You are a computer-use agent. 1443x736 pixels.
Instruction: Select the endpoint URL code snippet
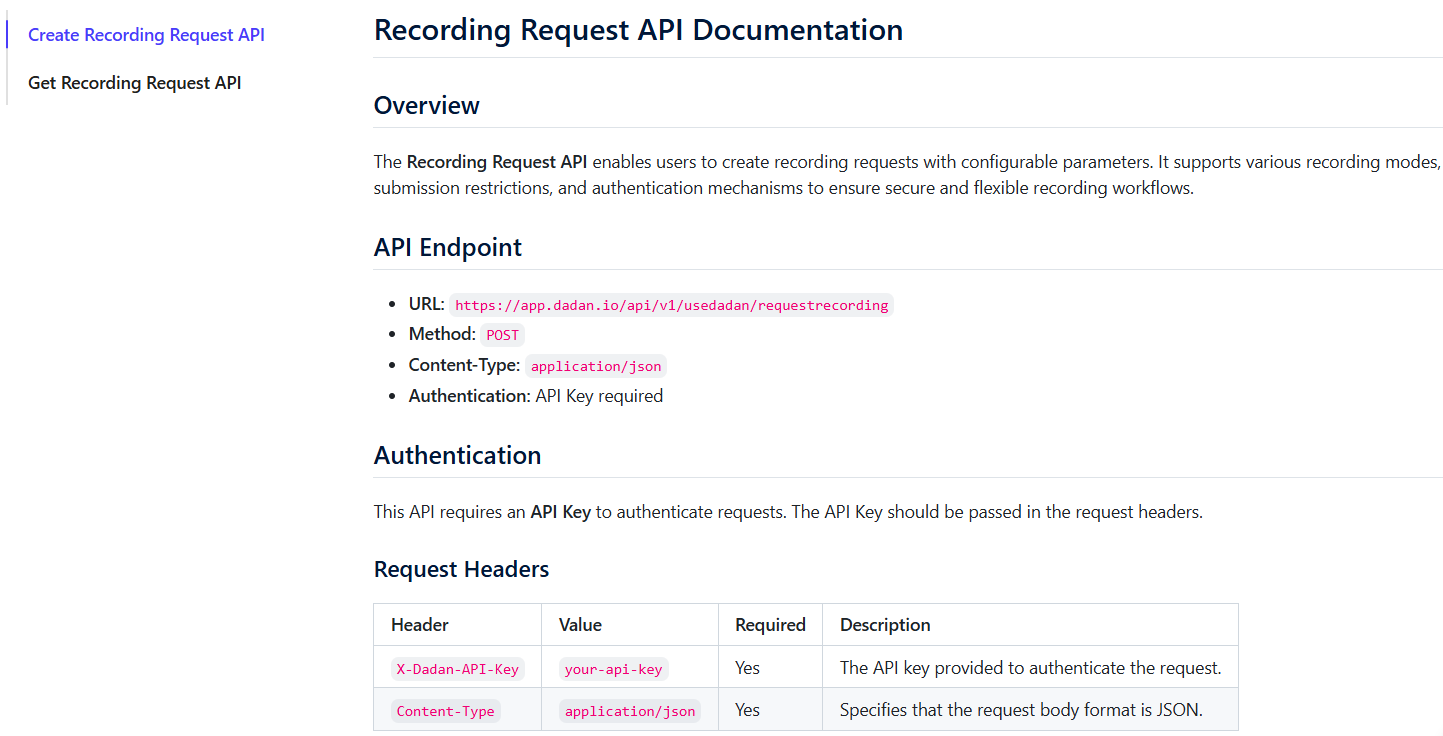[671, 304]
